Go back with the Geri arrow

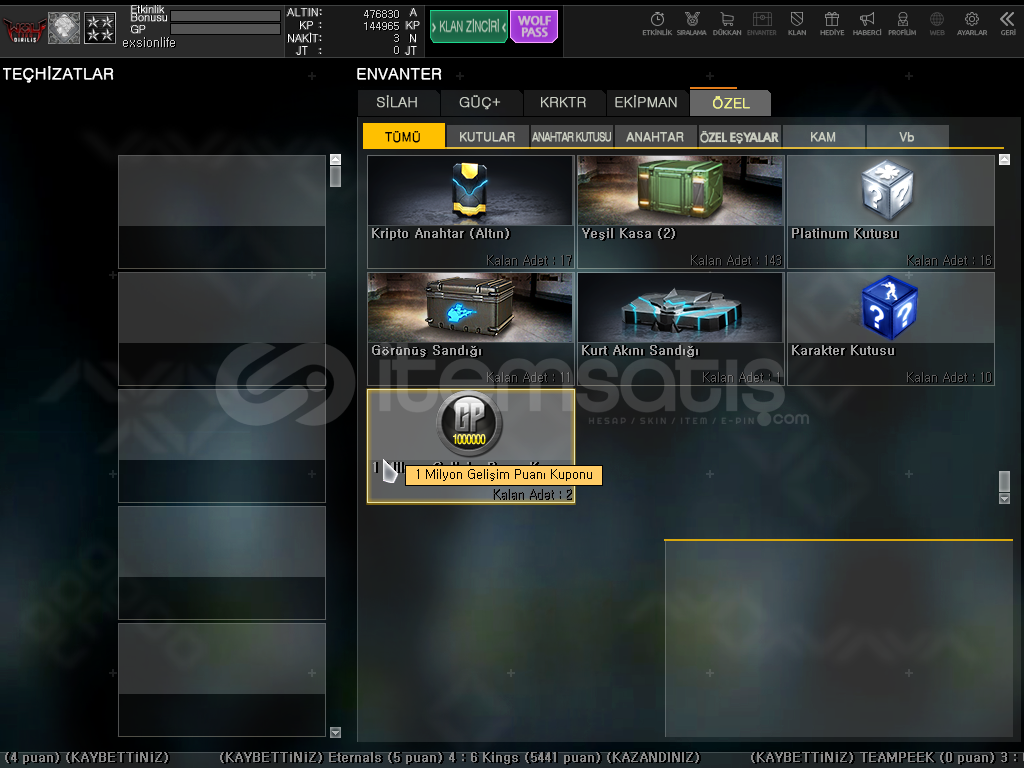point(1007,23)
